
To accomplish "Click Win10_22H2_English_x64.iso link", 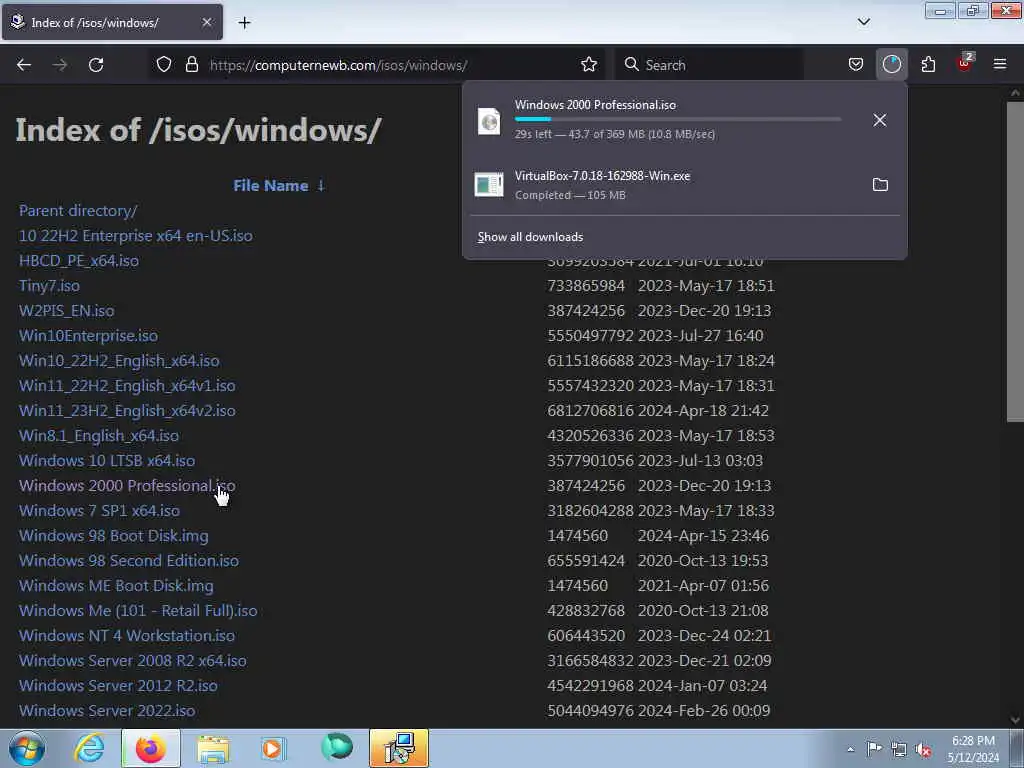I will tap(119, 360).
